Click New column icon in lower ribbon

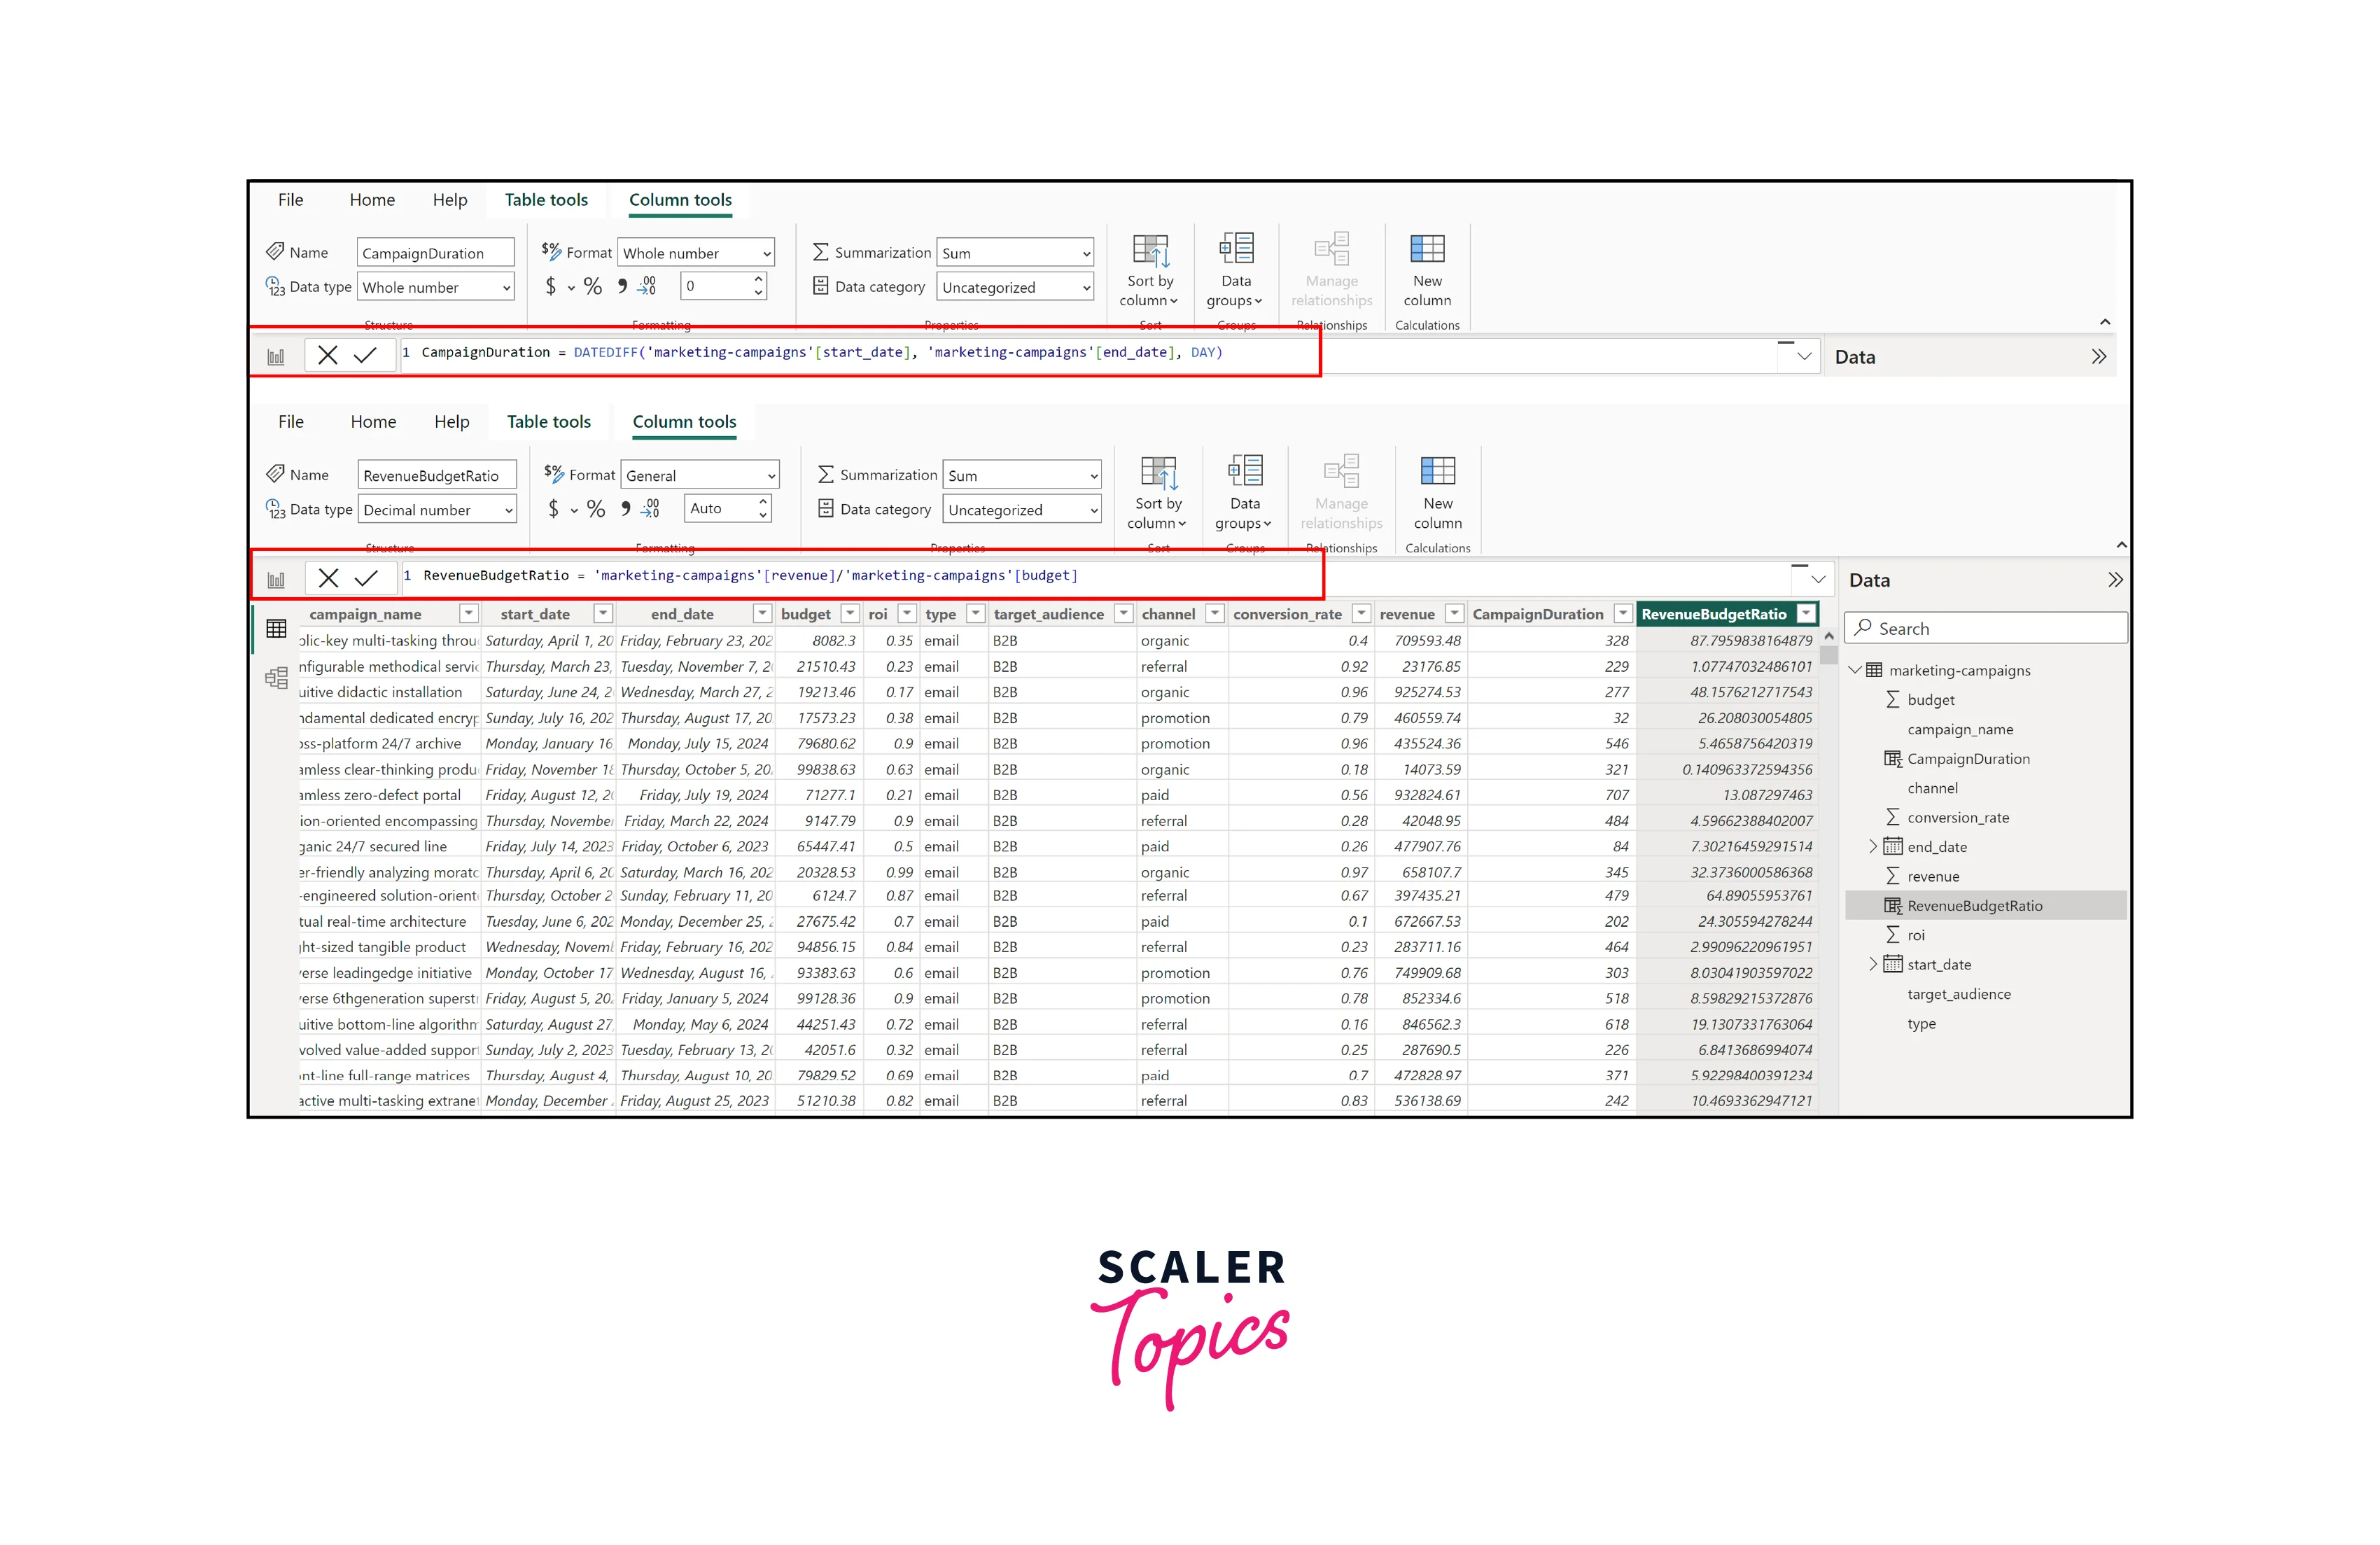pyautogui.click(x=1437, y=470)
